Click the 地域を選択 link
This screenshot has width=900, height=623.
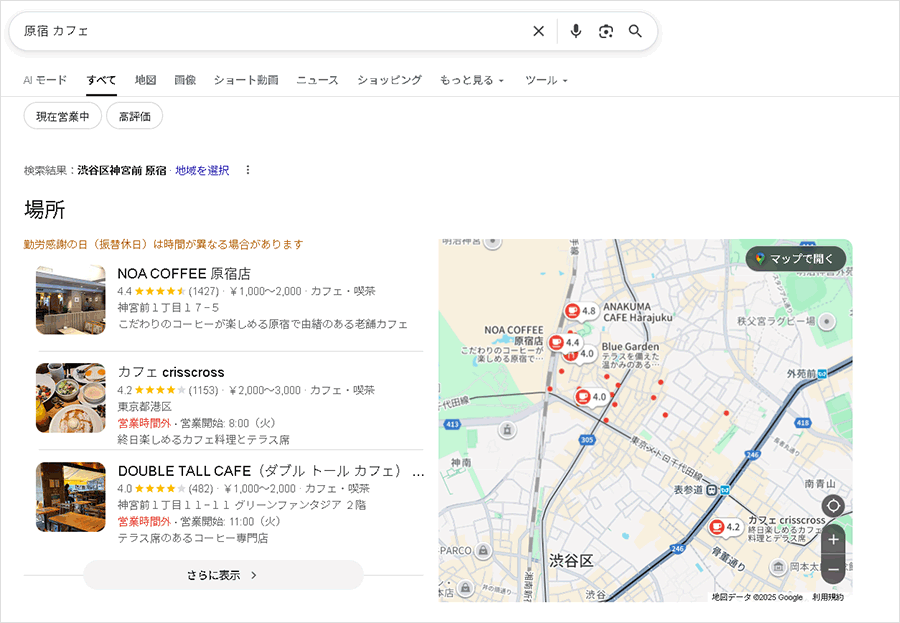point(202,170)
